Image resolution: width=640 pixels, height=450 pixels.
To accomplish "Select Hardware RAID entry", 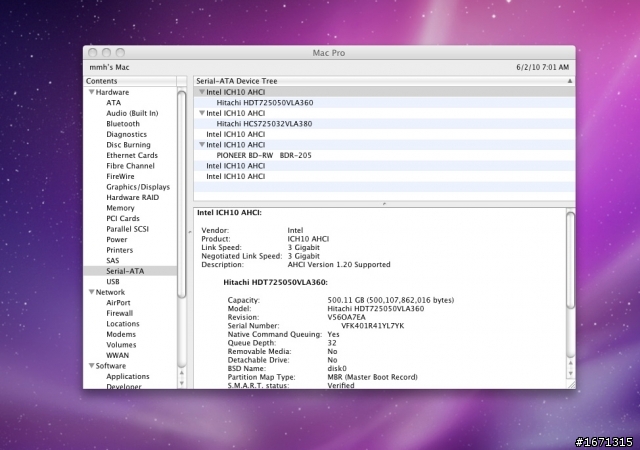I will 133,197.
